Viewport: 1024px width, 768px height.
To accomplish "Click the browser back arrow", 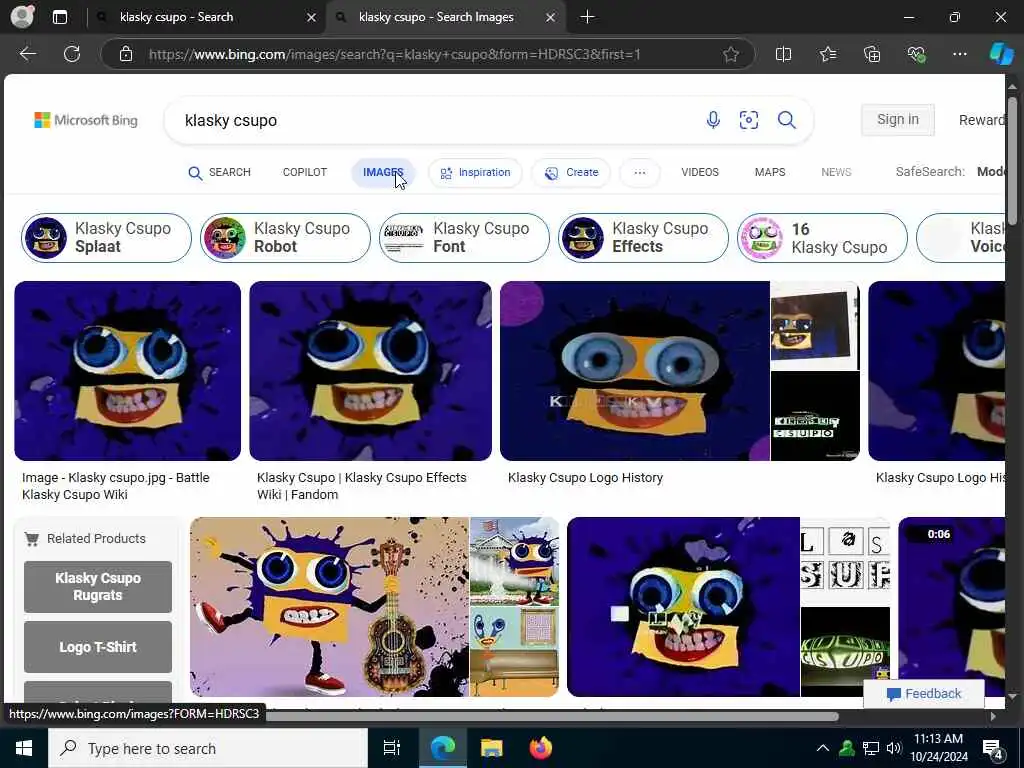I will [27, 54].
